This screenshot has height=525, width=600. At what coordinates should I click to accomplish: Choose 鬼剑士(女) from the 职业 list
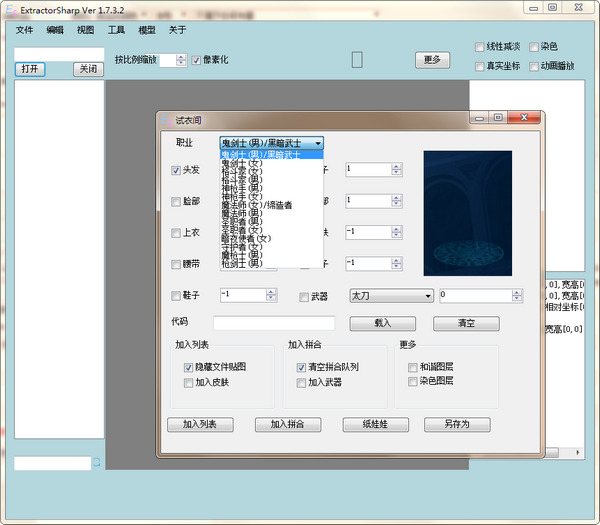(272, 163)
